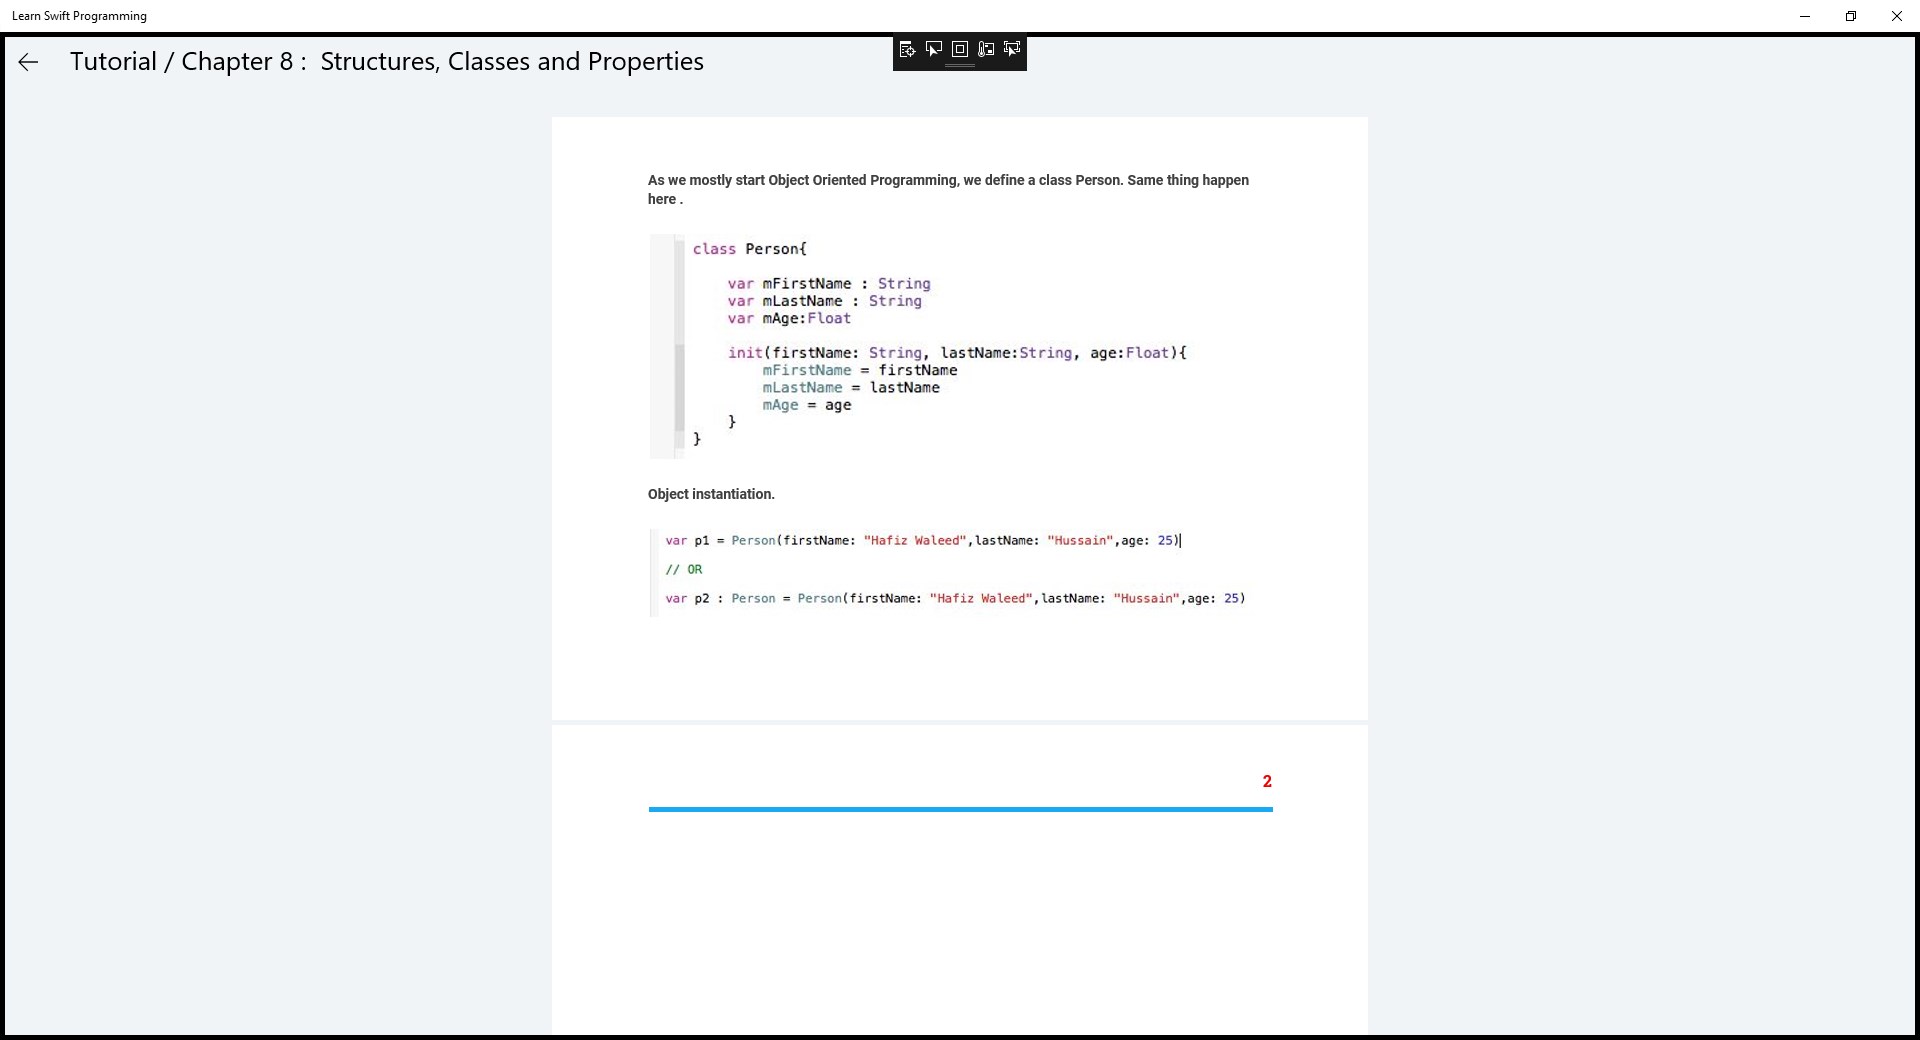The width and height of the screenshot is (1920, 1040).
Task: Click the 'var mFirstName : String' line
Action: coord(829,284)
